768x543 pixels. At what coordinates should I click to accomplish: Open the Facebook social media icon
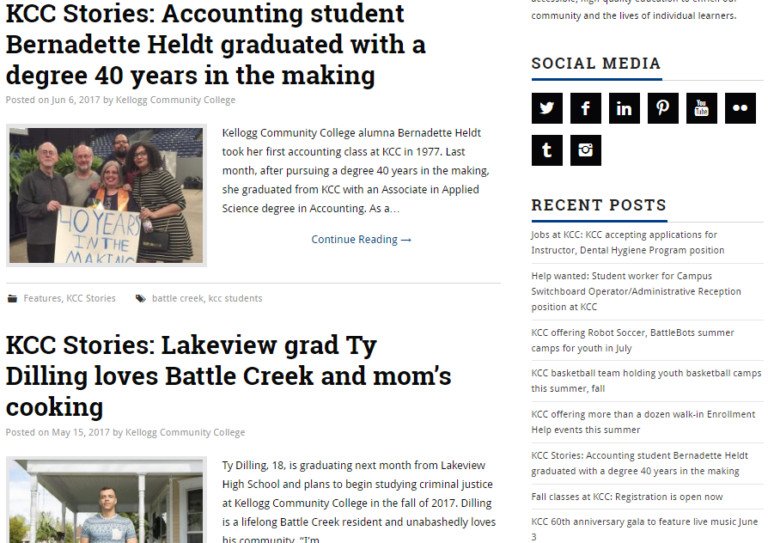pos(585,108)
